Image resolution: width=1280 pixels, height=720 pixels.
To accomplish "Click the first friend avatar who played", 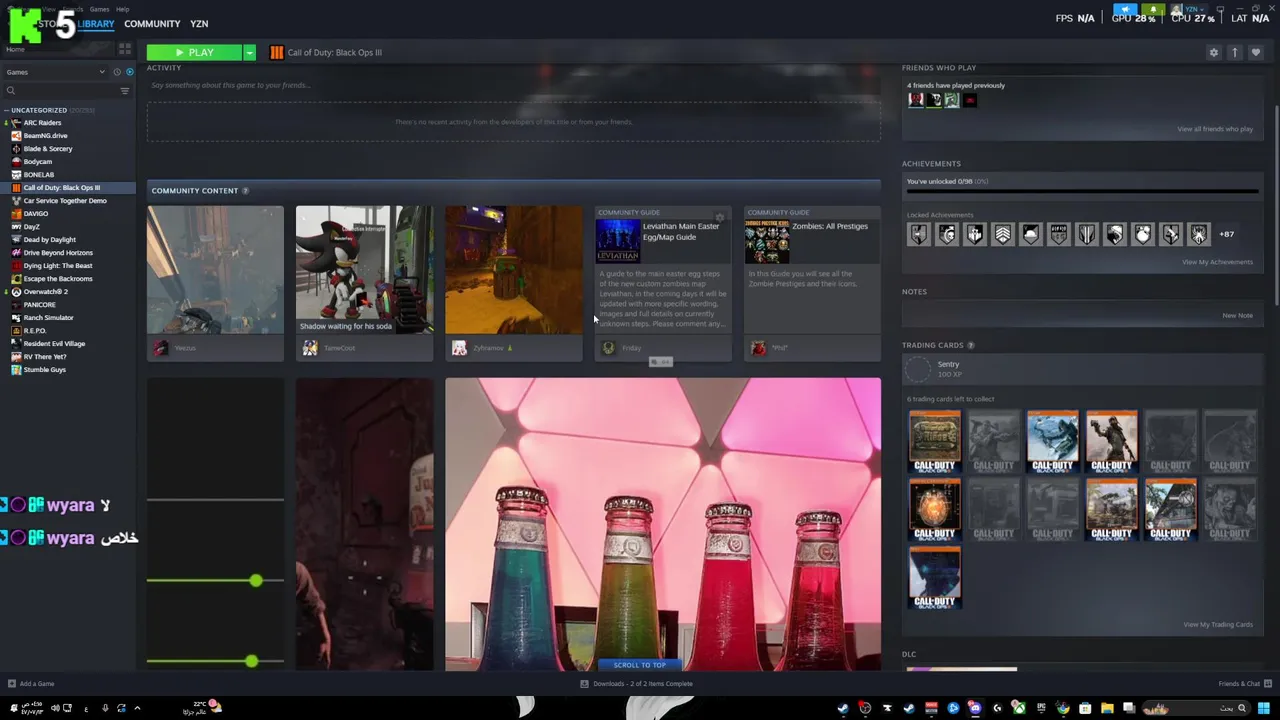I will (915, 100).
